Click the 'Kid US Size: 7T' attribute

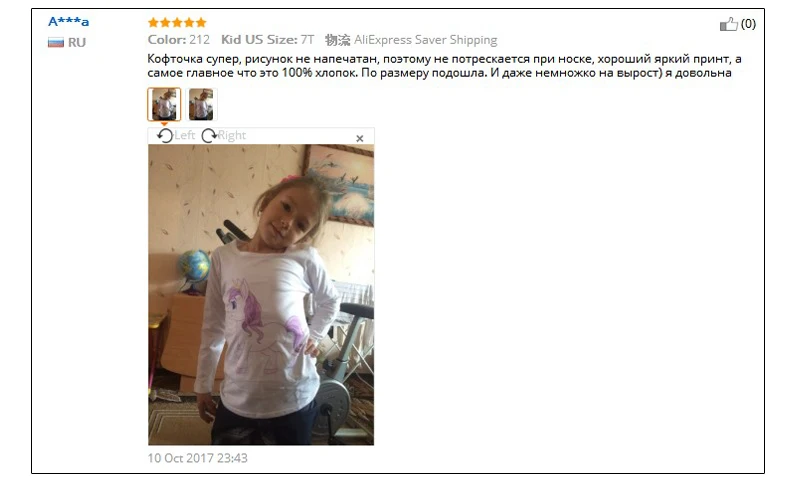[x=267, y=40]
